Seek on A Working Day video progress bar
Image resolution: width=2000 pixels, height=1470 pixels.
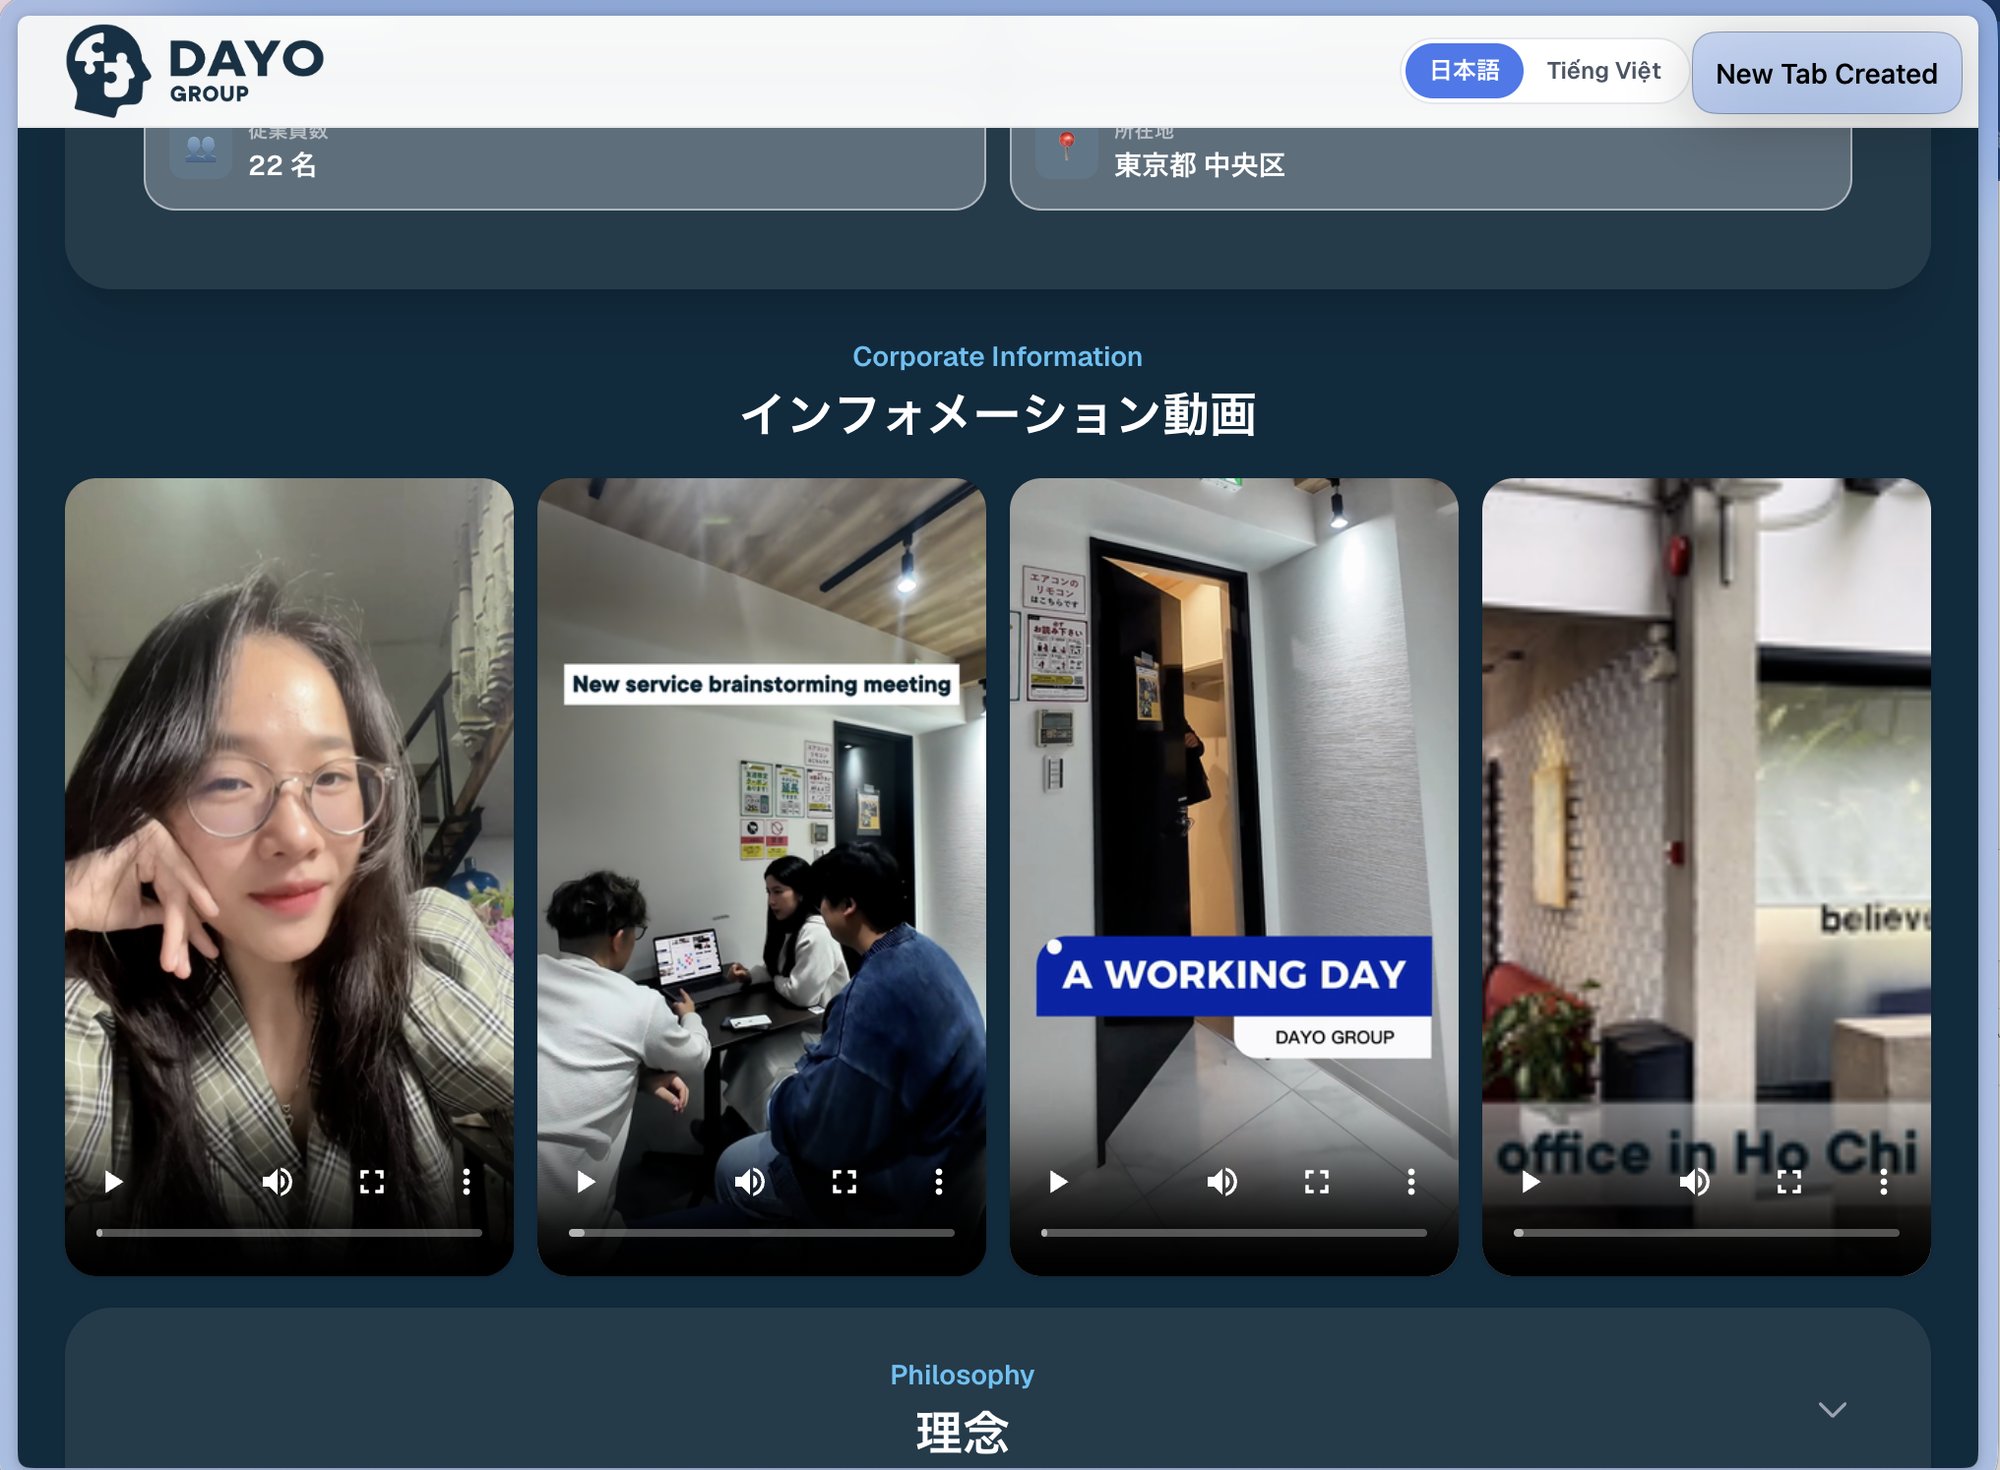tap(1234, 1233)
